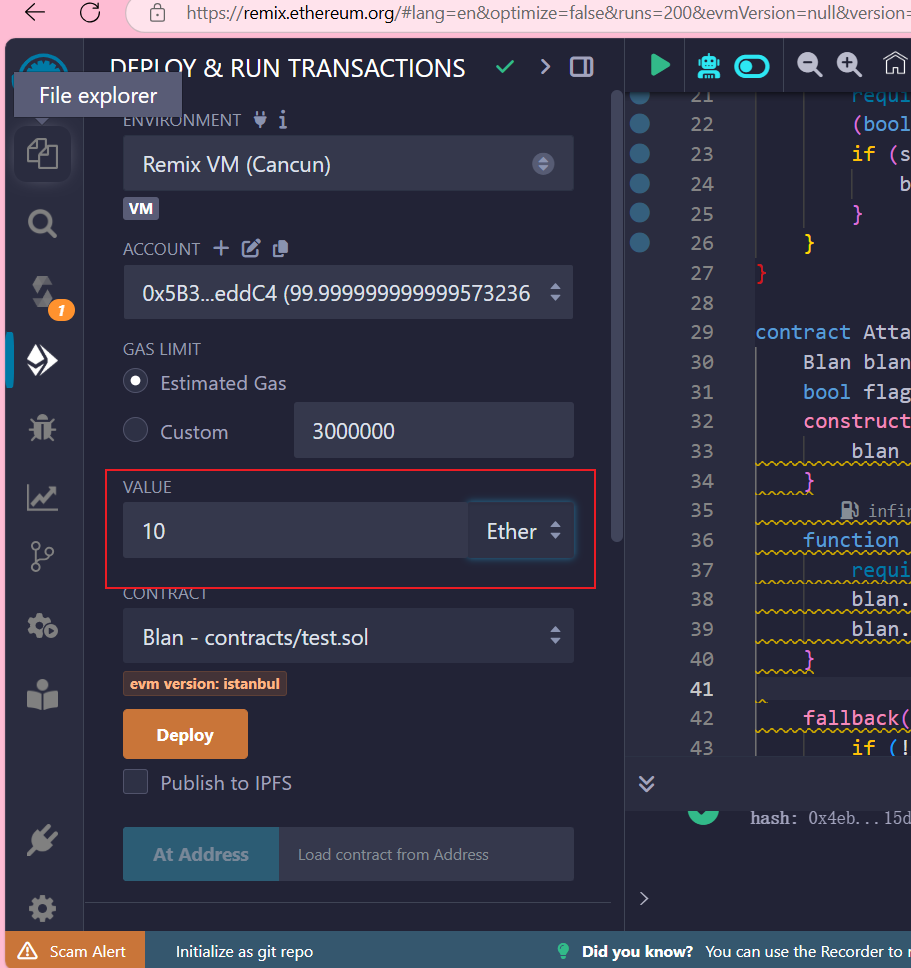
Task: Check the Publish to IPFS checkbox
Action: [136, 782]
